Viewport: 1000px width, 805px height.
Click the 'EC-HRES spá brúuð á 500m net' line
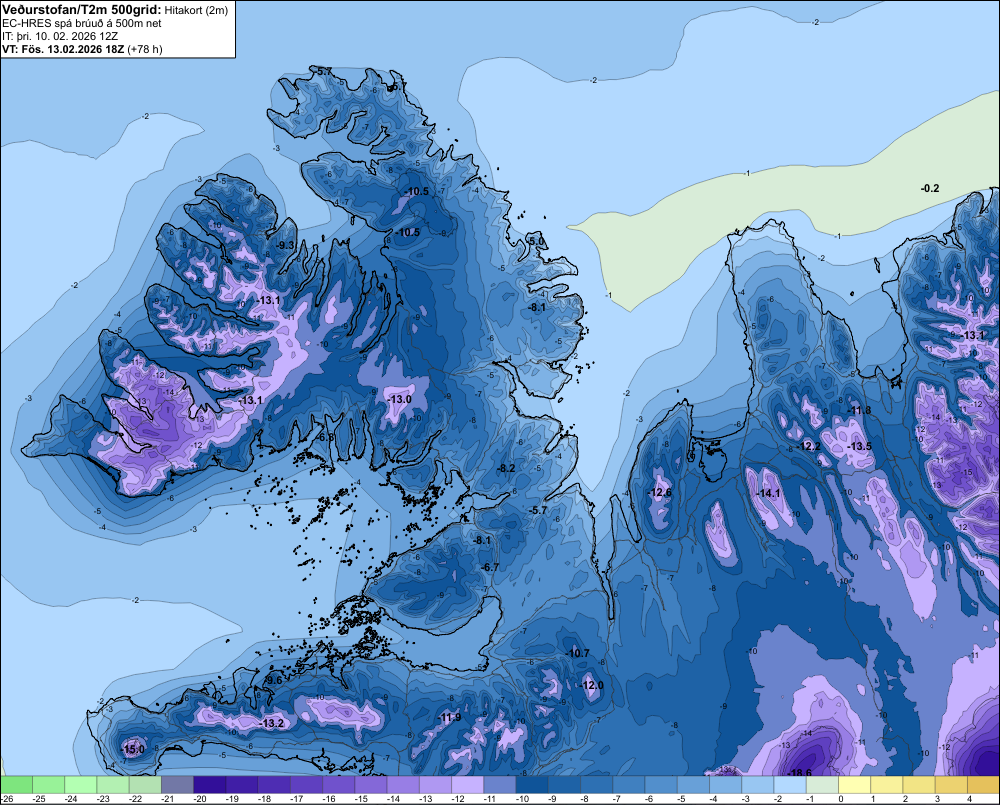tap(82, 23)
